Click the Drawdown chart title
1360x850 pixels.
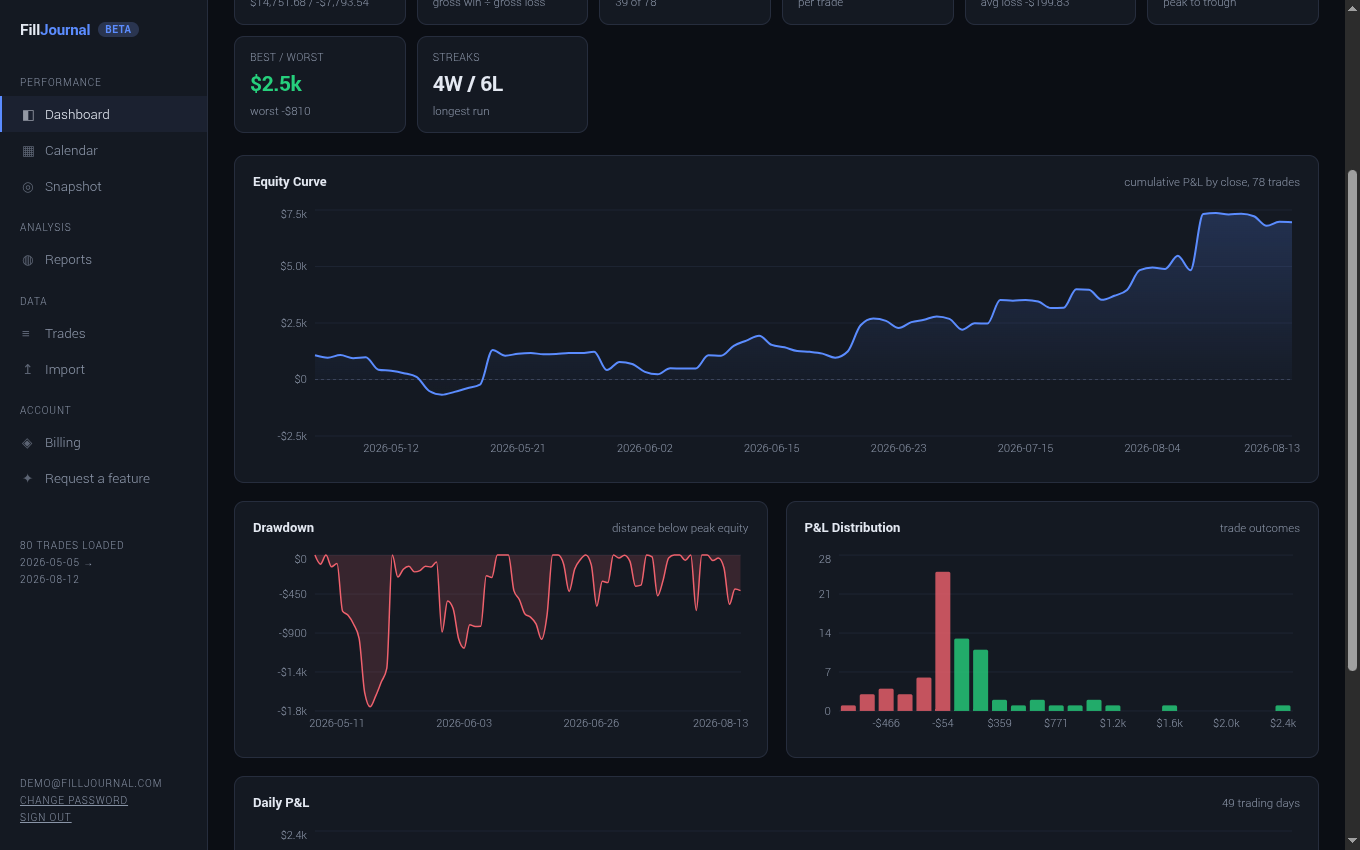[x=283, y=528]
